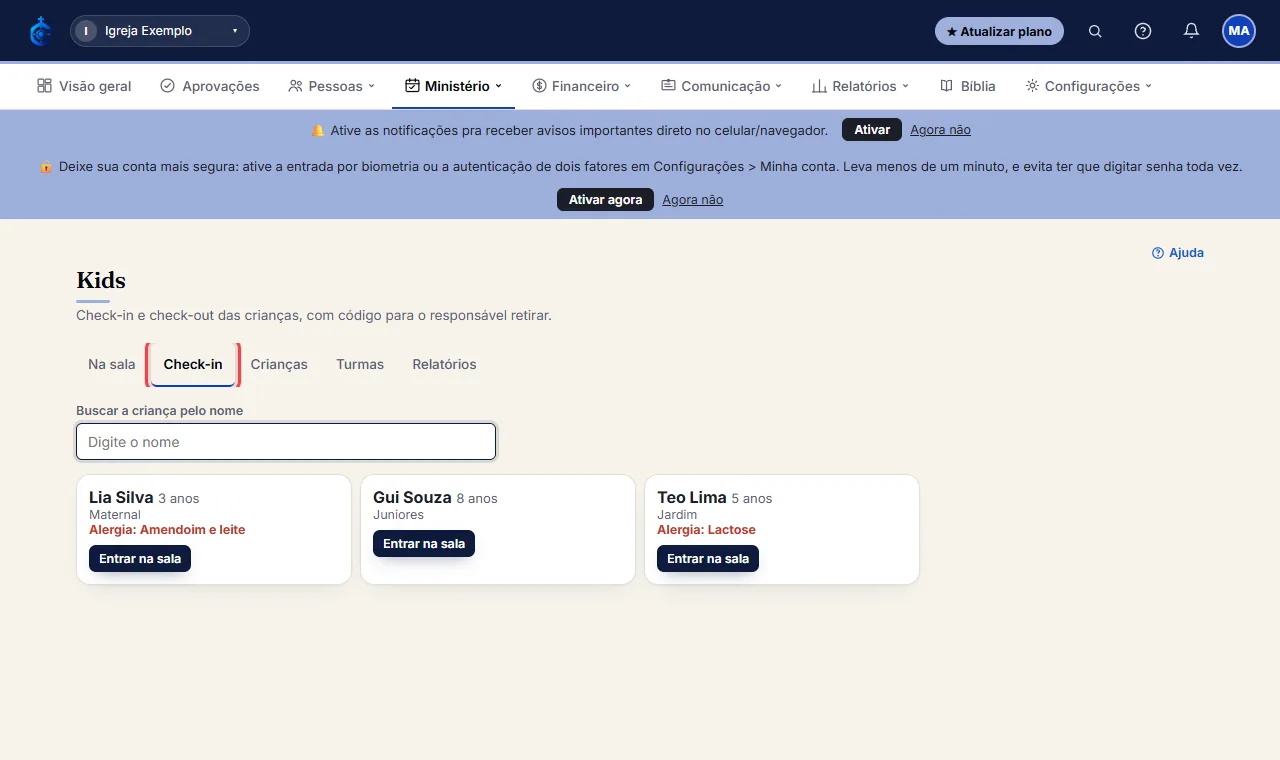Click the Maternal class label
The image size is (1280, 760).
tap(115, 515)
